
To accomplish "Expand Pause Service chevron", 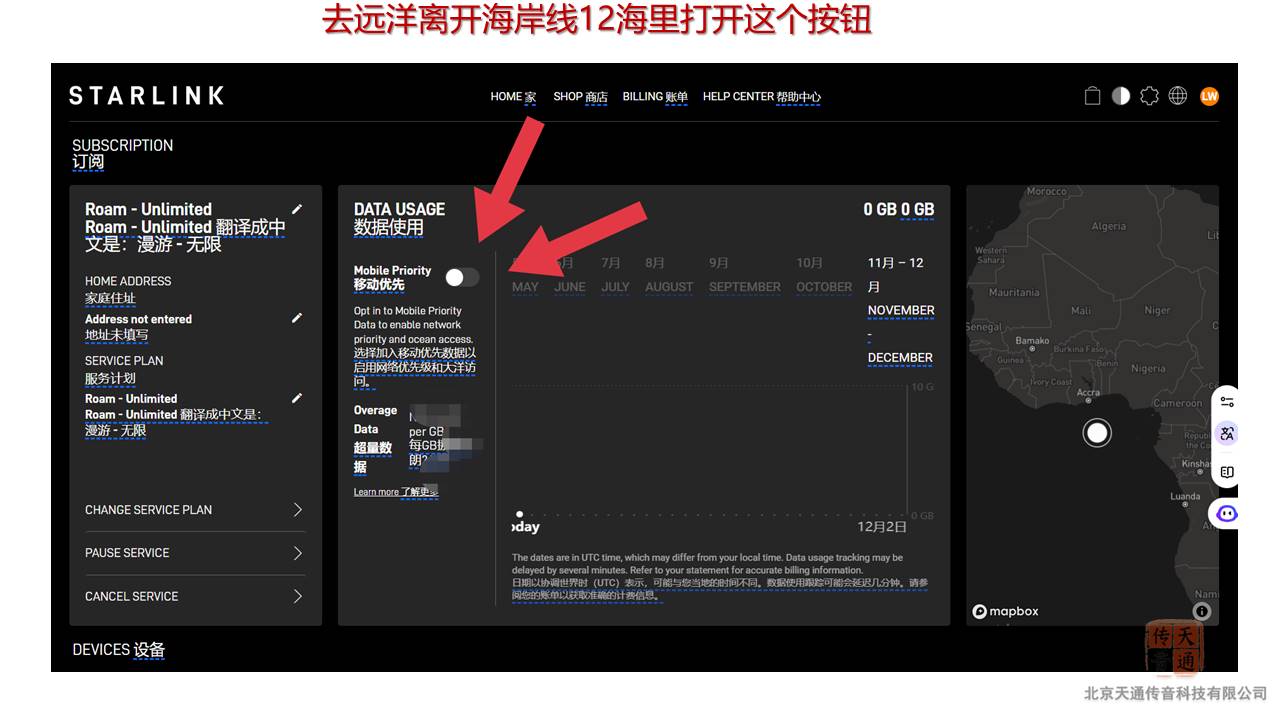I will point(298,553).
